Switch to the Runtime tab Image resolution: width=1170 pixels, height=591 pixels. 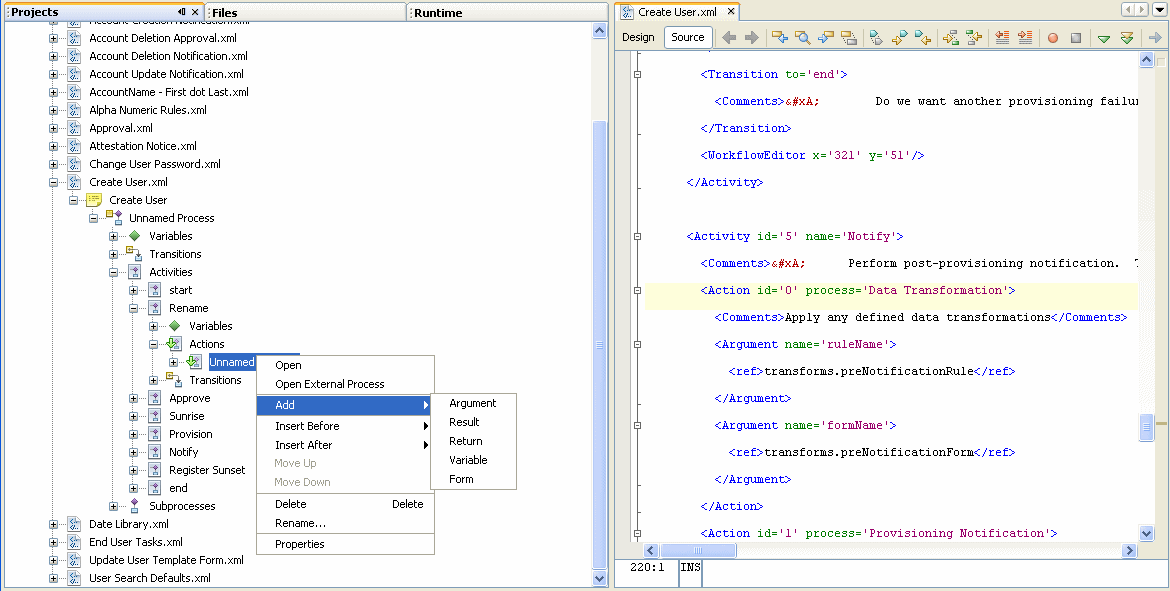507,12
